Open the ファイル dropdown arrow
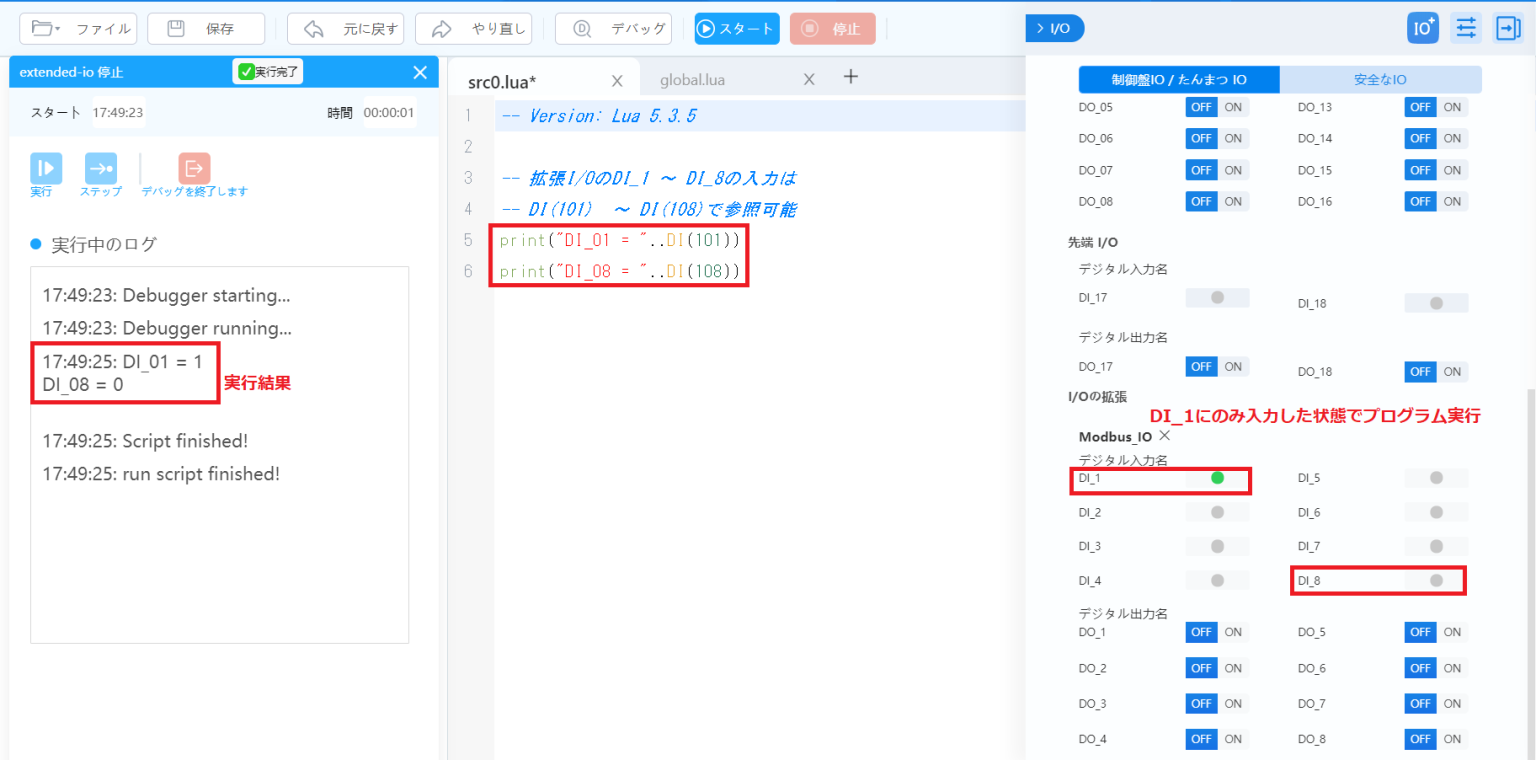This screenshot has width=1536, height=760. pyautogui.click(x=57, y=28)
